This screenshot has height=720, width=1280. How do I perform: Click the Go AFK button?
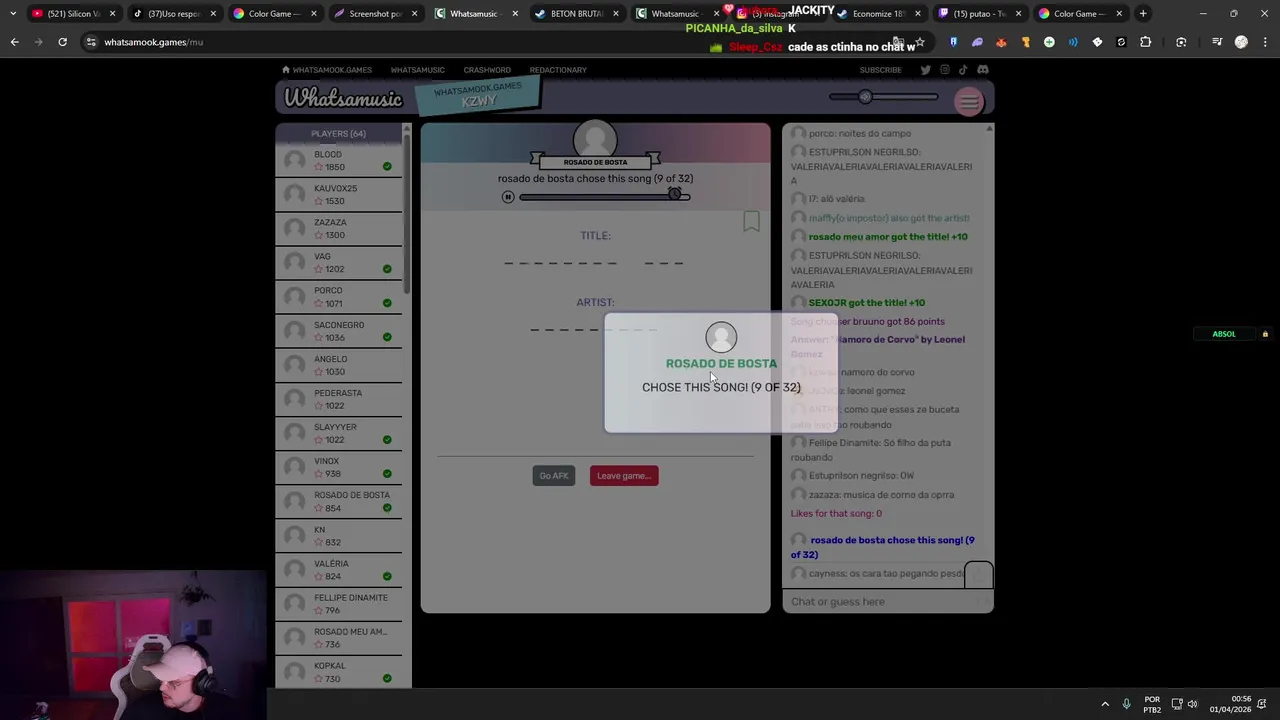[553, 476]
